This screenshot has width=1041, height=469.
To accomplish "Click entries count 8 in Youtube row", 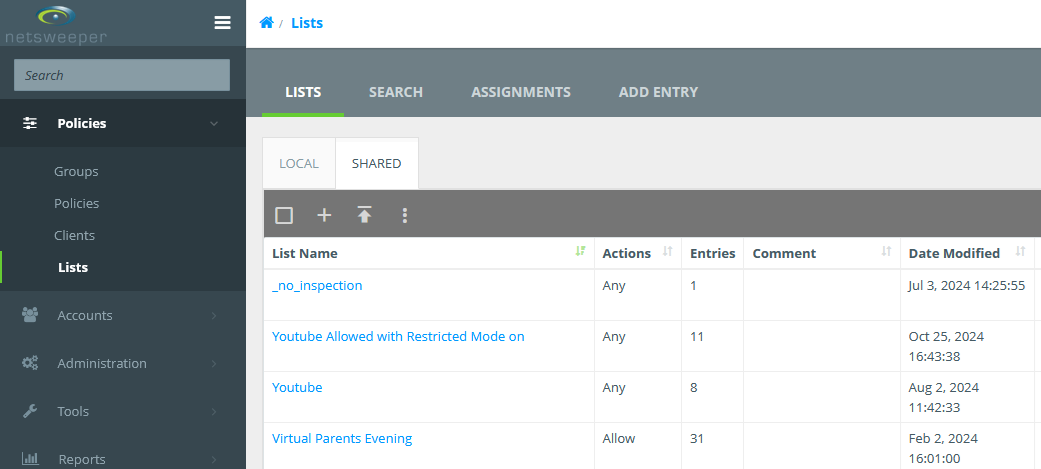I will (x=694, y=387).
